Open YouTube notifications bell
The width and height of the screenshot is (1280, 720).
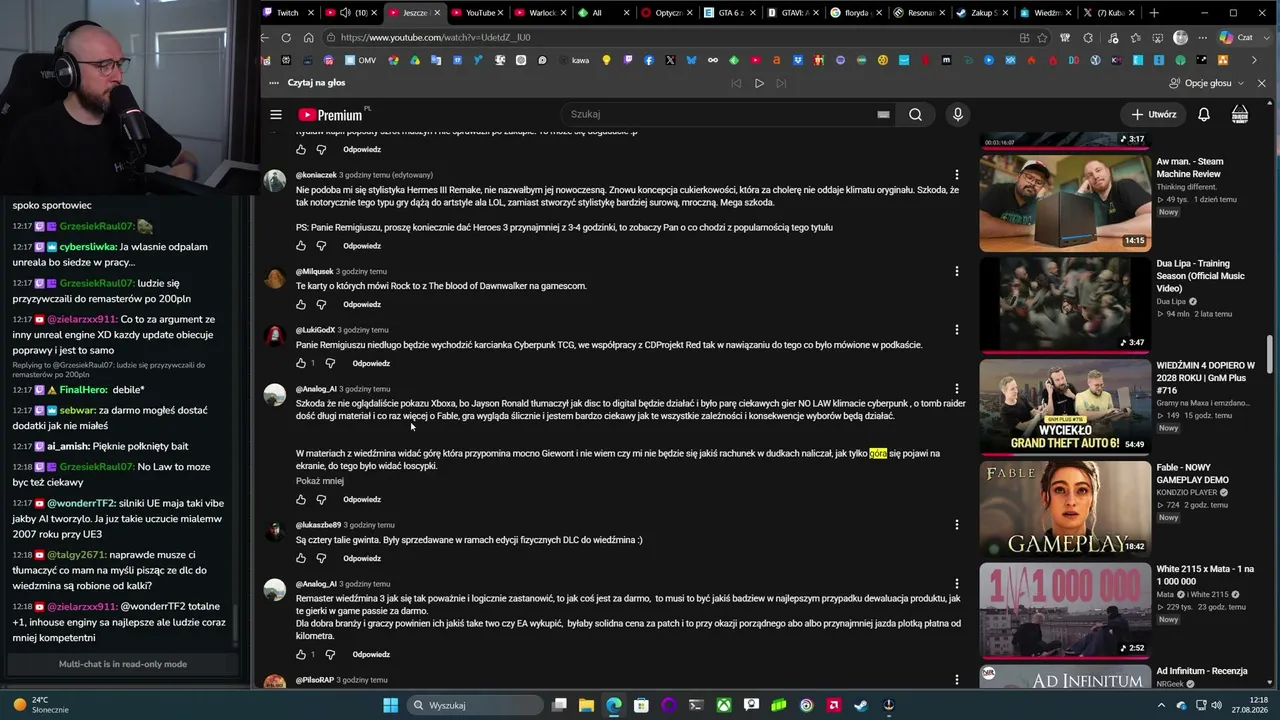click(1204, 114)
